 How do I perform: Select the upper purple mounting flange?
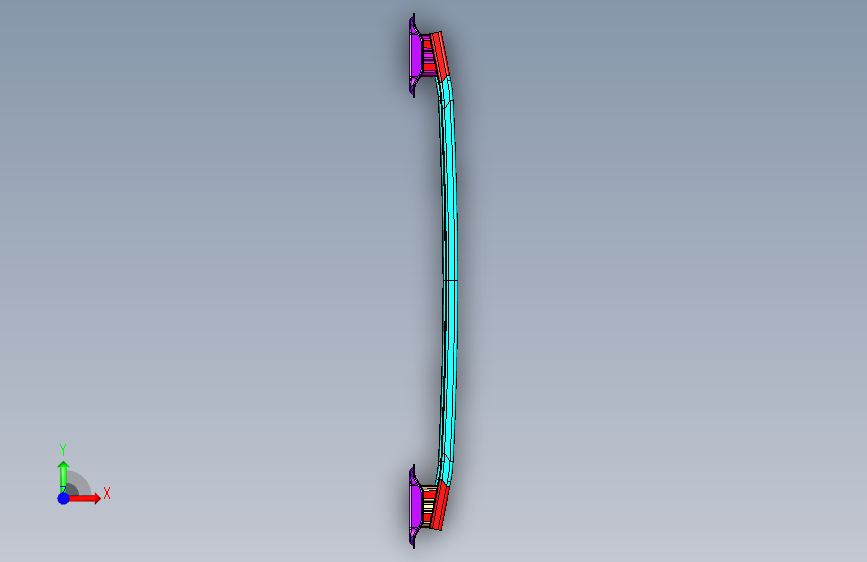[415, 55]
